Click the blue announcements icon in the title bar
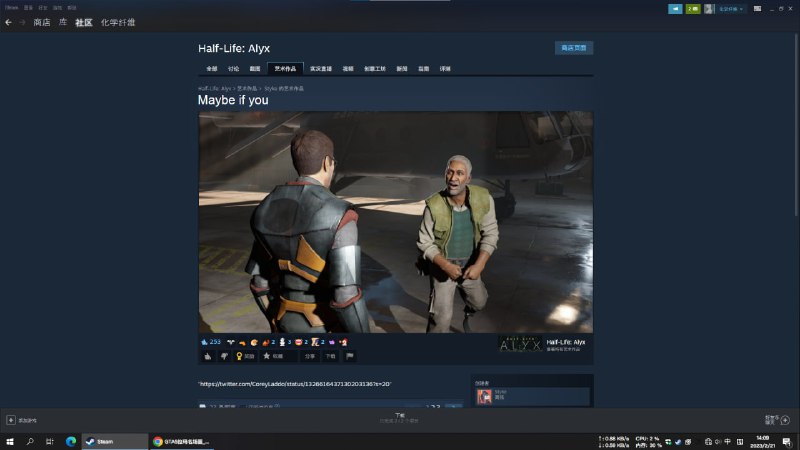This screenshot has width=800, height=450. click(x=675, y=9)
